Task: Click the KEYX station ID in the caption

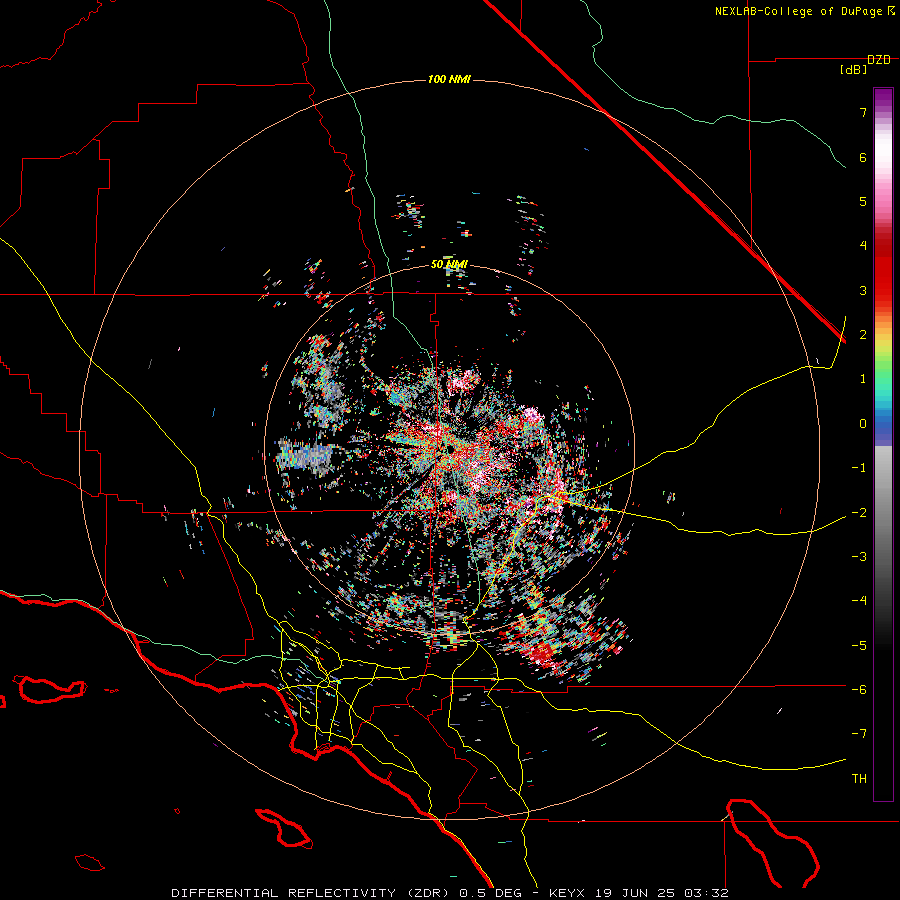Action: [x=567, y=893]
